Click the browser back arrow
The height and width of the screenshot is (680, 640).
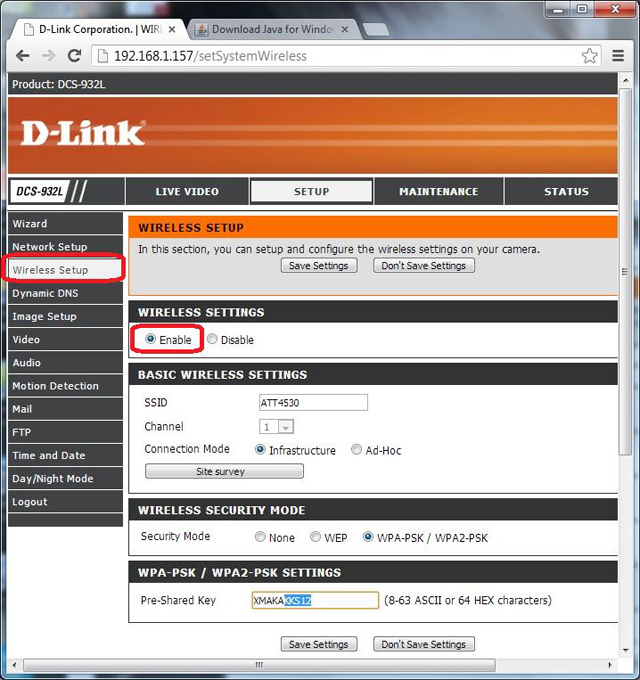tap(23, 56)
